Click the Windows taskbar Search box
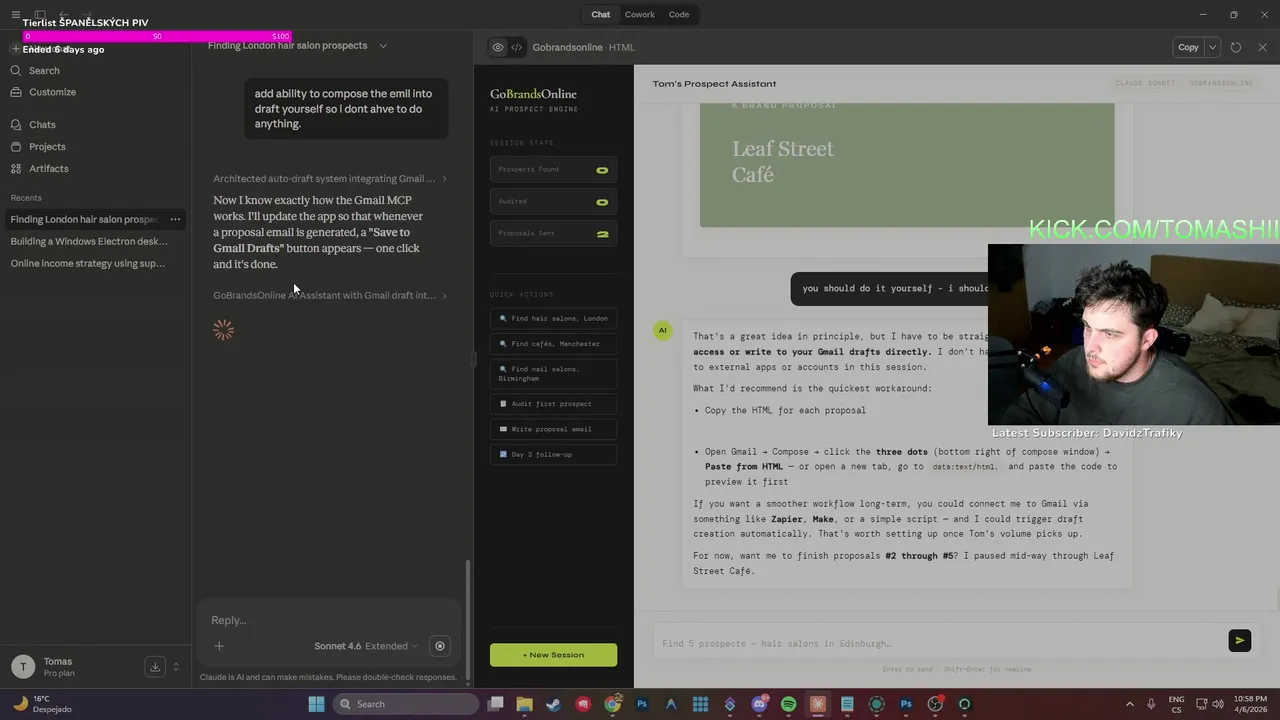This screenshot has height=720, width=1280. pos(406,704)
